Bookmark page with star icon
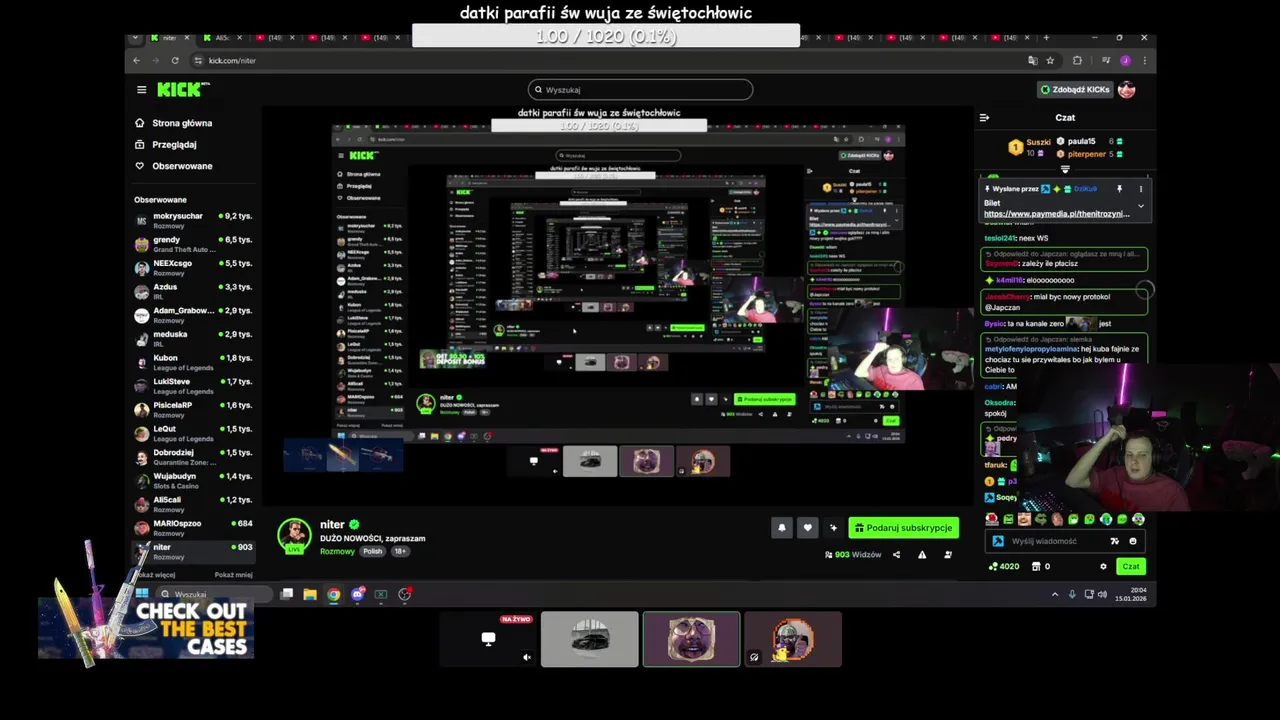1280x720 pixels. point(1050,61)
